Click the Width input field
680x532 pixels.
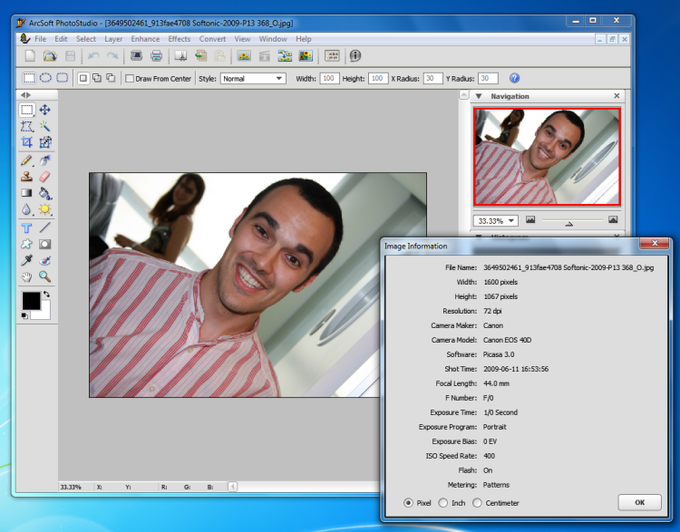329,78
